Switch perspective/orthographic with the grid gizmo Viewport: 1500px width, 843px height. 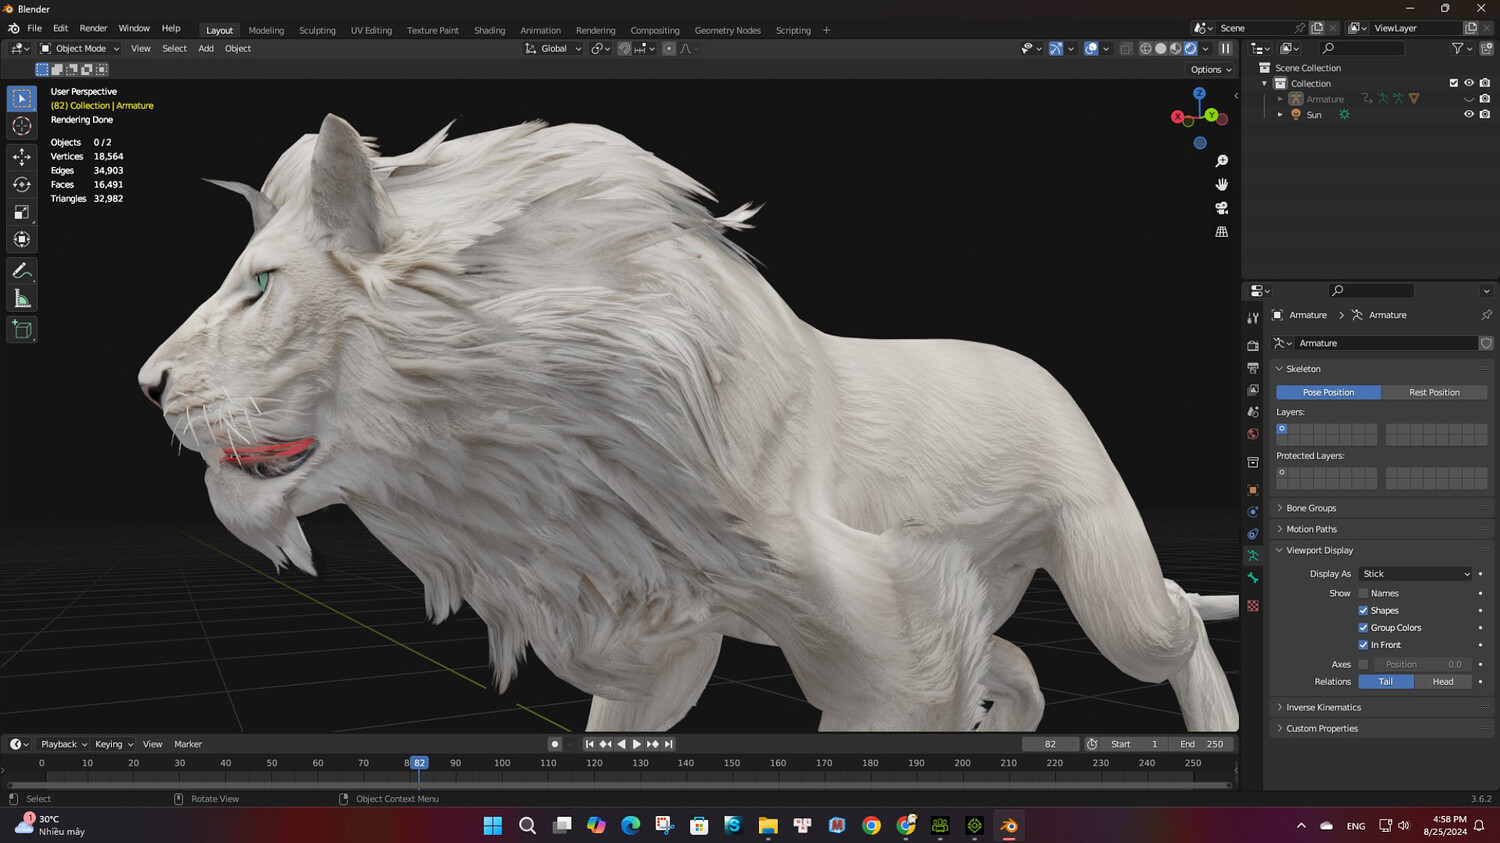coord(1221,232)
